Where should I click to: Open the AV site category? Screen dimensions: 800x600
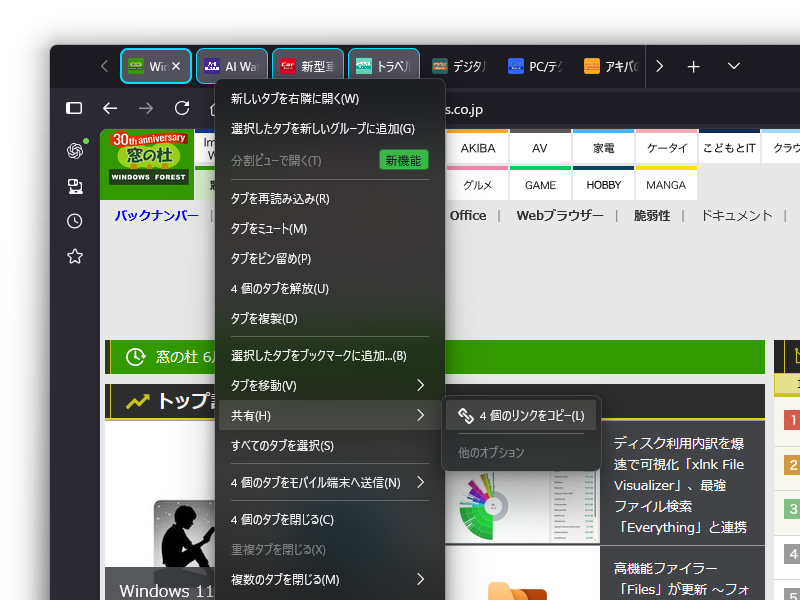click(540, 147)
